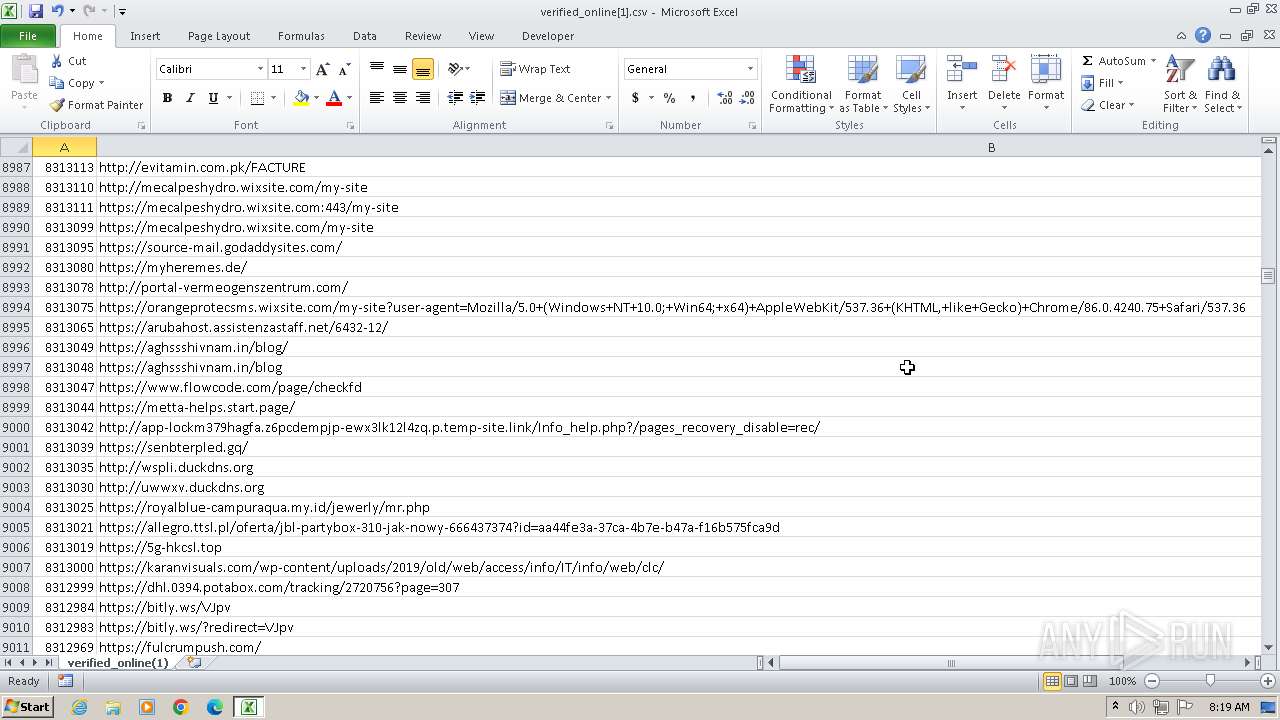The image size is (1280, 720).
Task: Shrink font size with smaller A icon
Action: 344,69
